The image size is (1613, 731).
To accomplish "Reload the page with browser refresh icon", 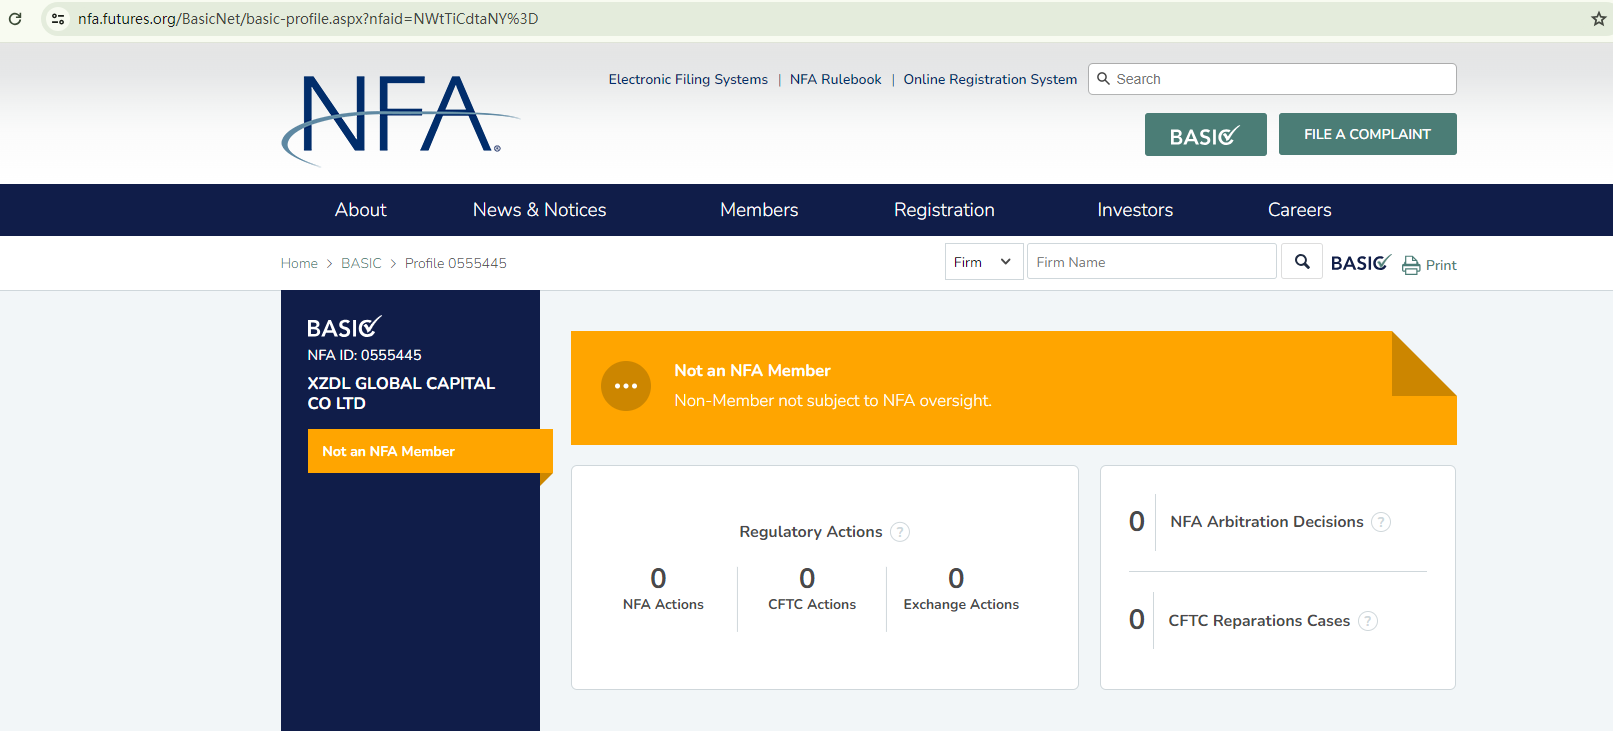I will [x=15, y=19].
